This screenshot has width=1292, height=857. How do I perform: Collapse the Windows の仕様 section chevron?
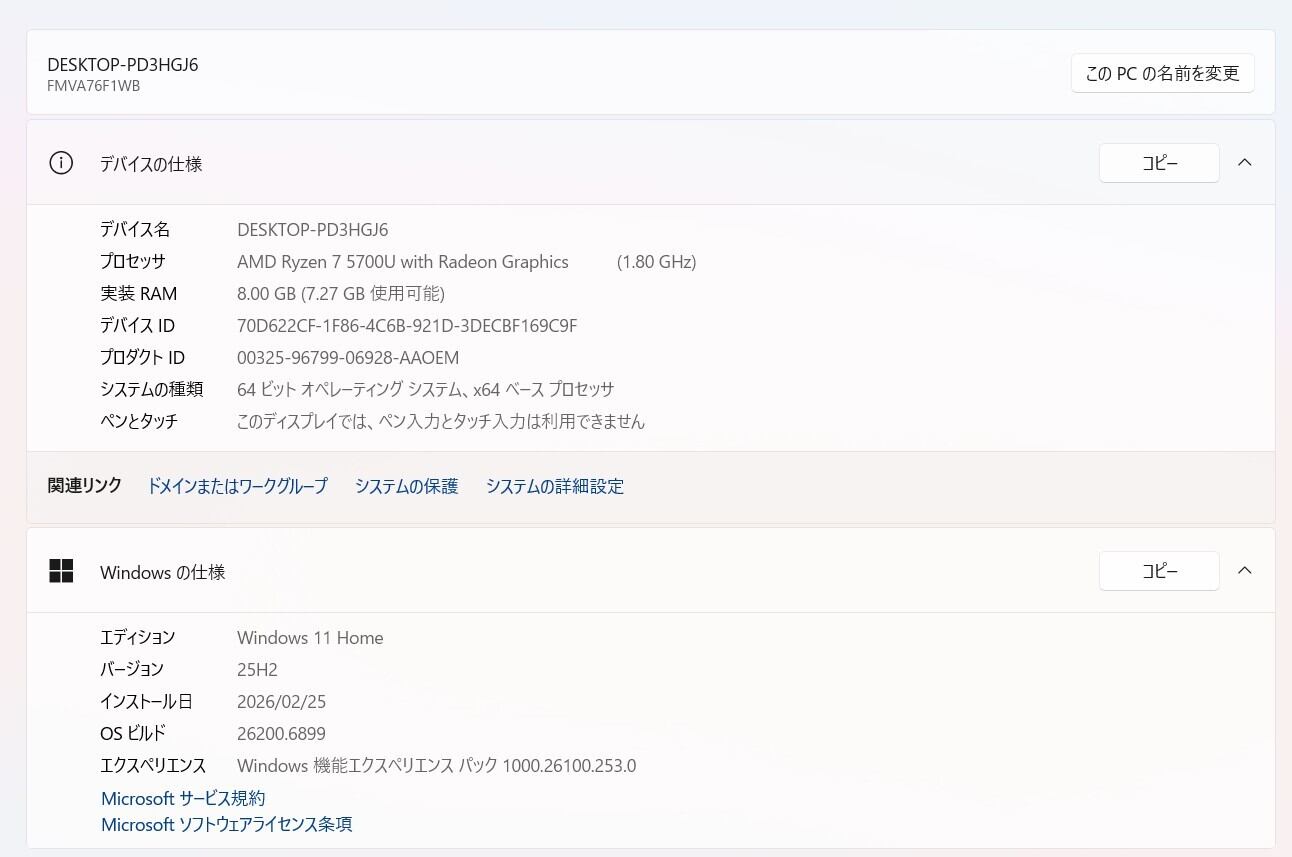coord(1245,571)
